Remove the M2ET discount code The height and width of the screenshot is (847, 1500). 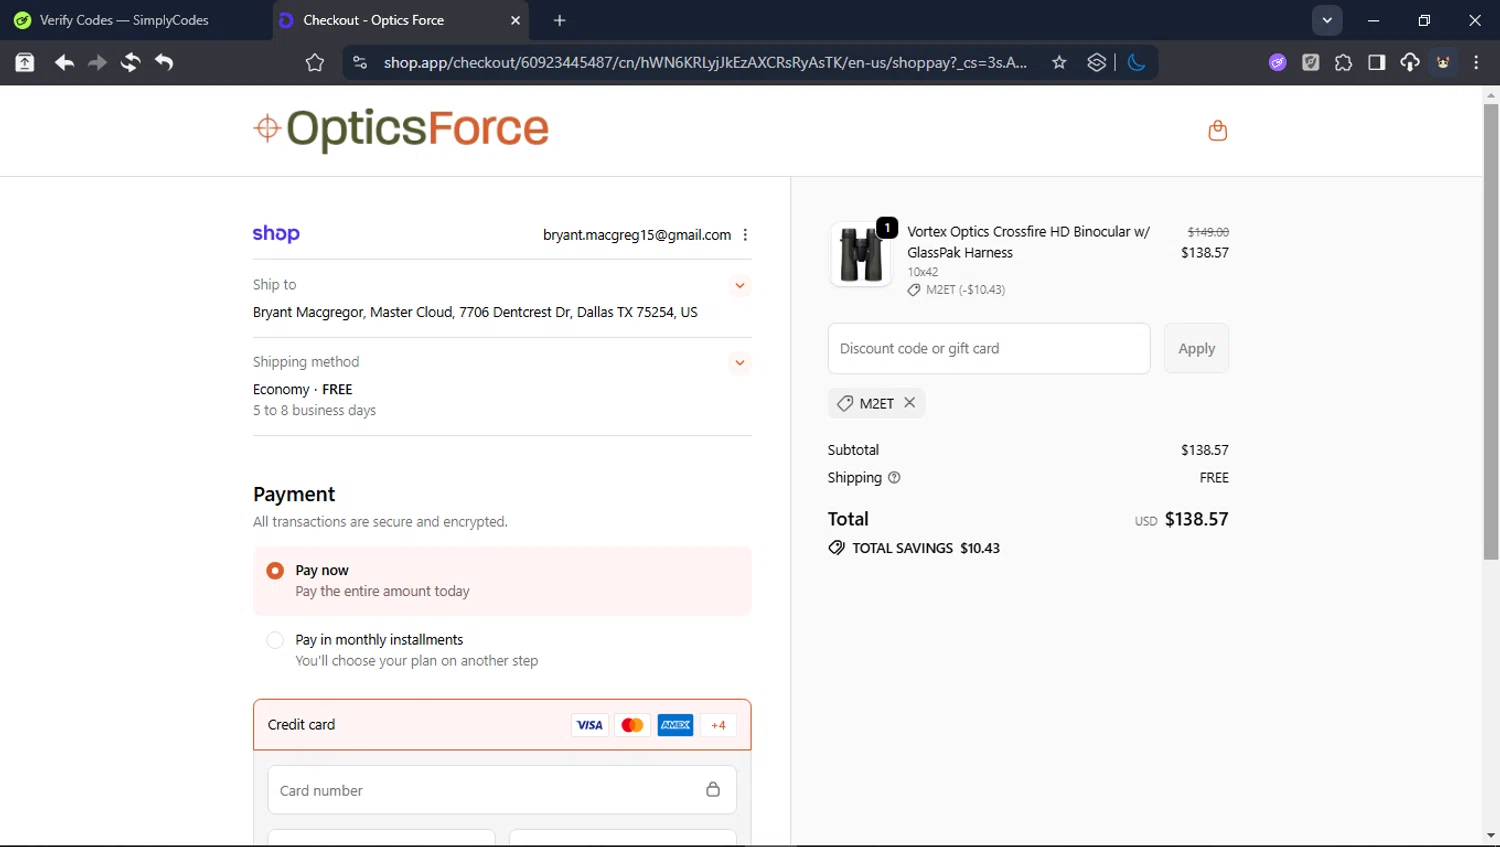point(910,402)
